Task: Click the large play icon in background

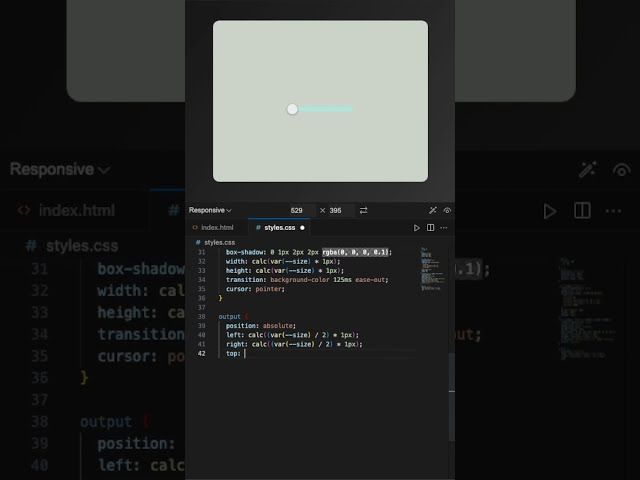Action: [550, 211]
